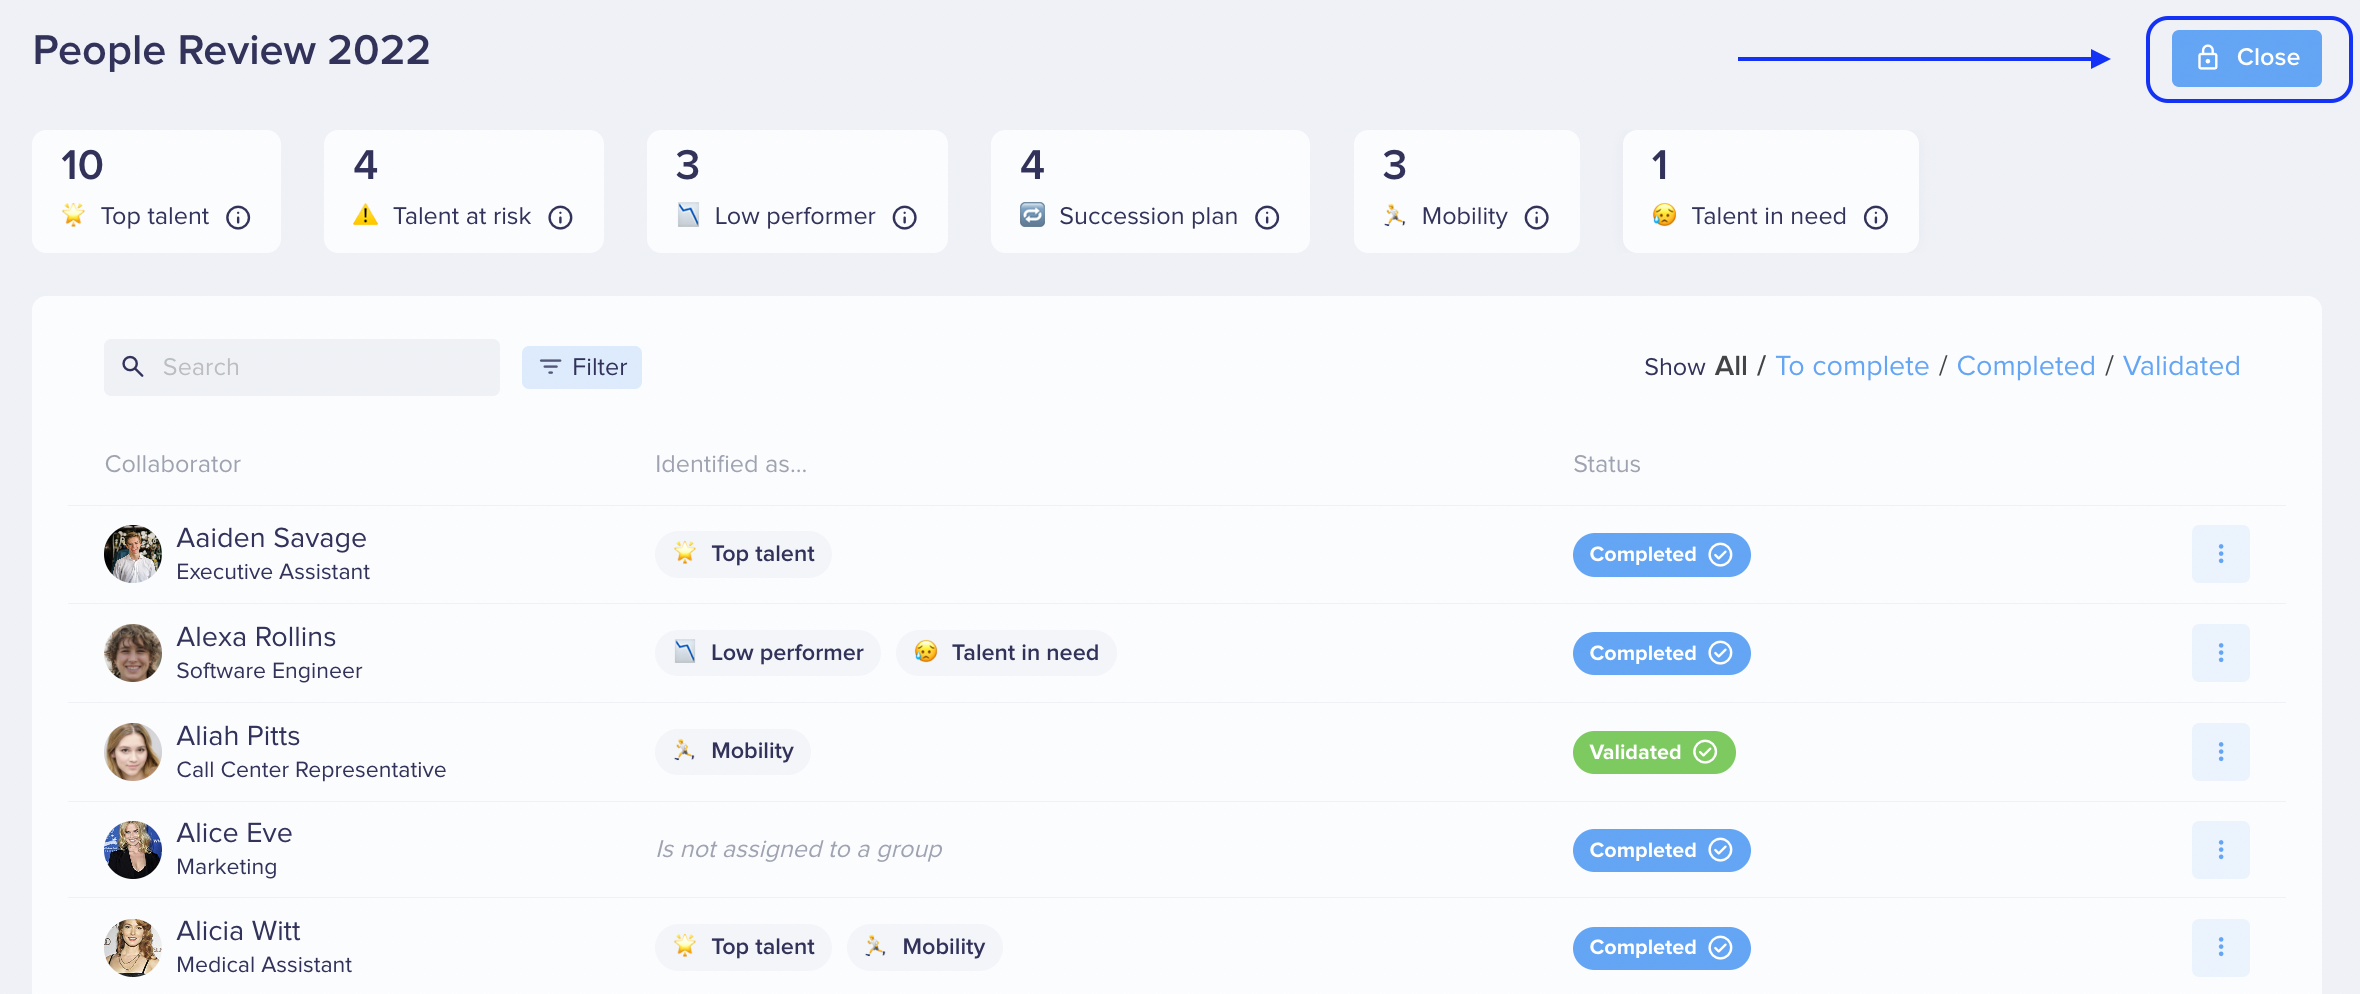Show only Validated reviews

tap(2181, 366)
